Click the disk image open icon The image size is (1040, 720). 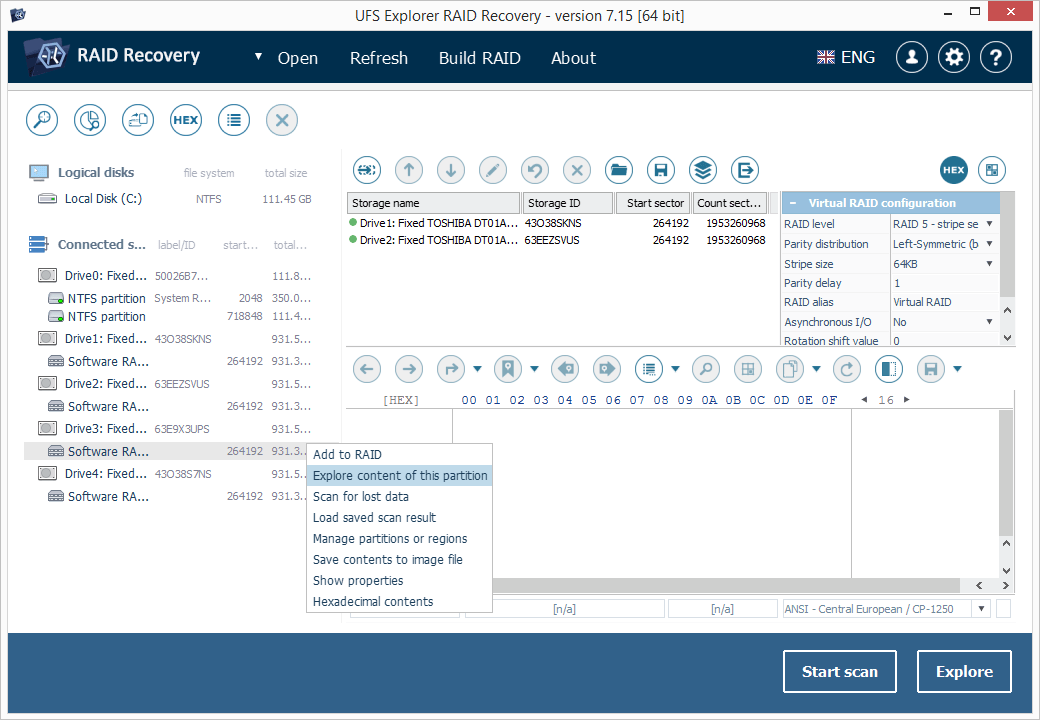click(x=138, y=120)
